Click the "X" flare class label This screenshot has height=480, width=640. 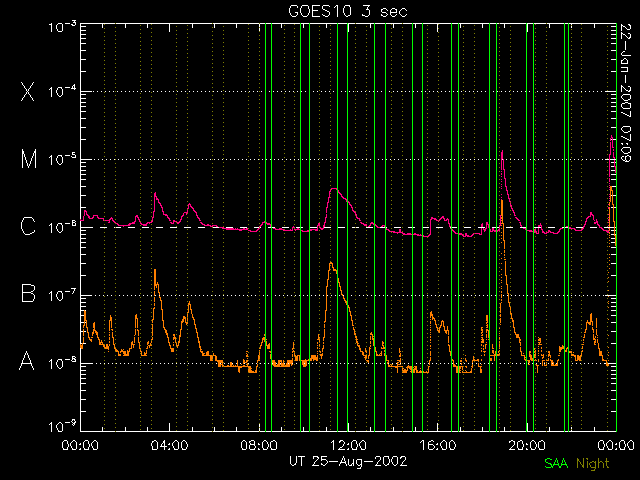click(27, 91)
